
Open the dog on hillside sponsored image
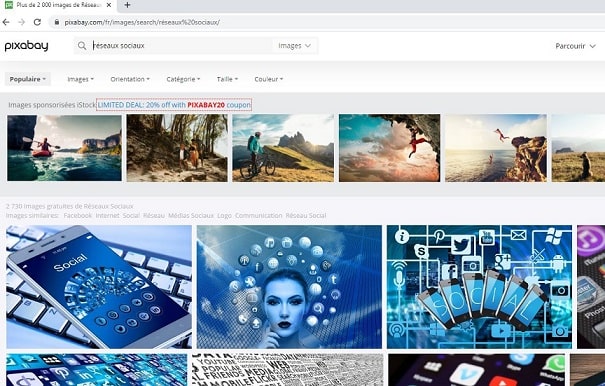578,148
